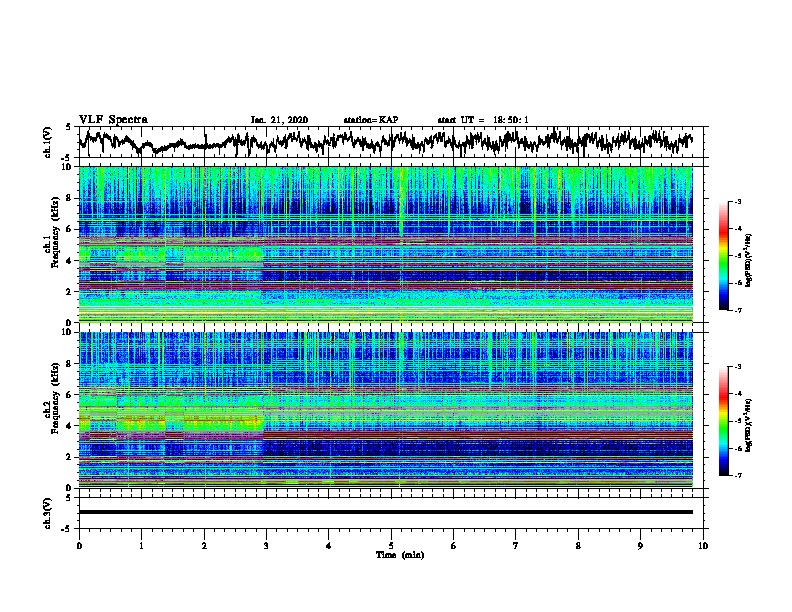Click the "8" kHz tick on ch.1 frequency axis
792x612 pixels.
coord(69,198)
